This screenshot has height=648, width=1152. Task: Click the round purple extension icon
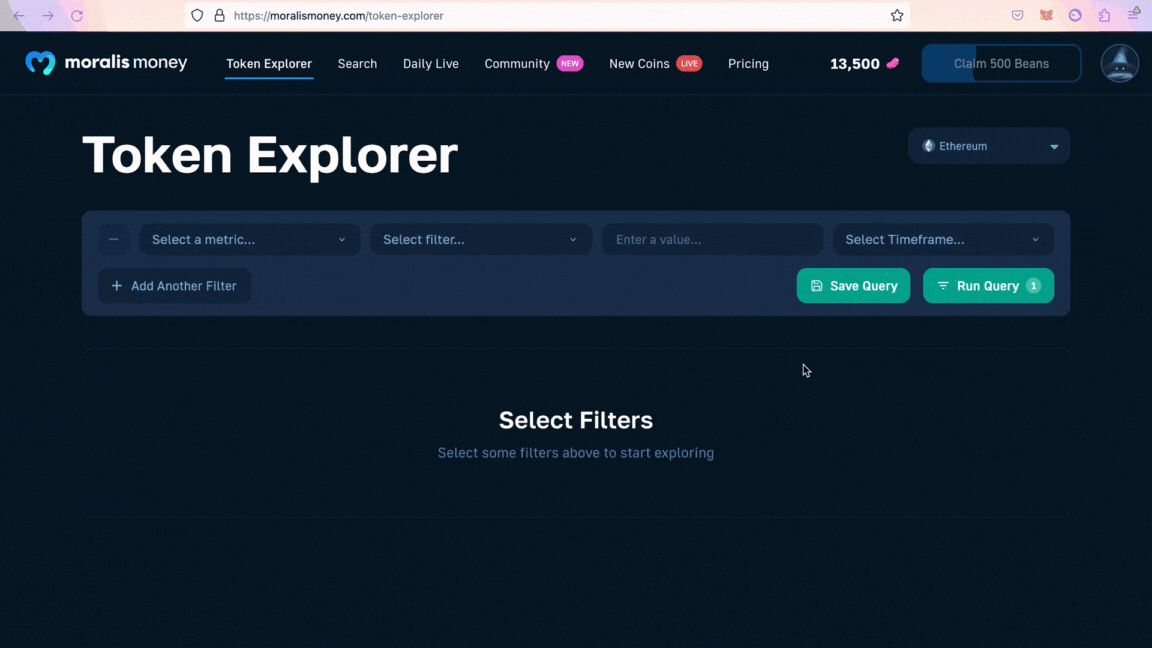pos(1075,15)
